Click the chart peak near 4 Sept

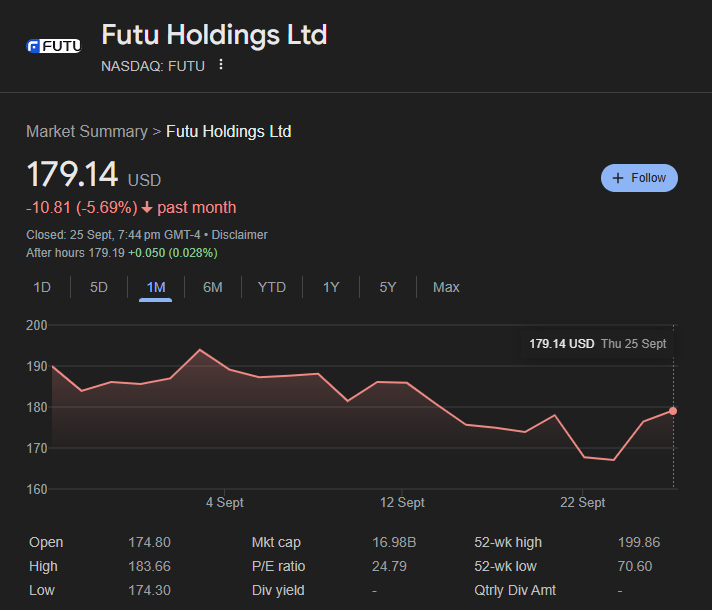[x=200, y=350]
